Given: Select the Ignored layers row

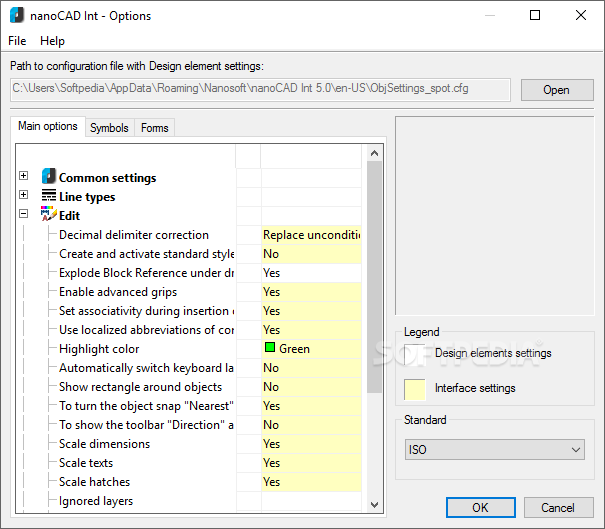Looking at the screenshot, I should (x=96, y=501).
